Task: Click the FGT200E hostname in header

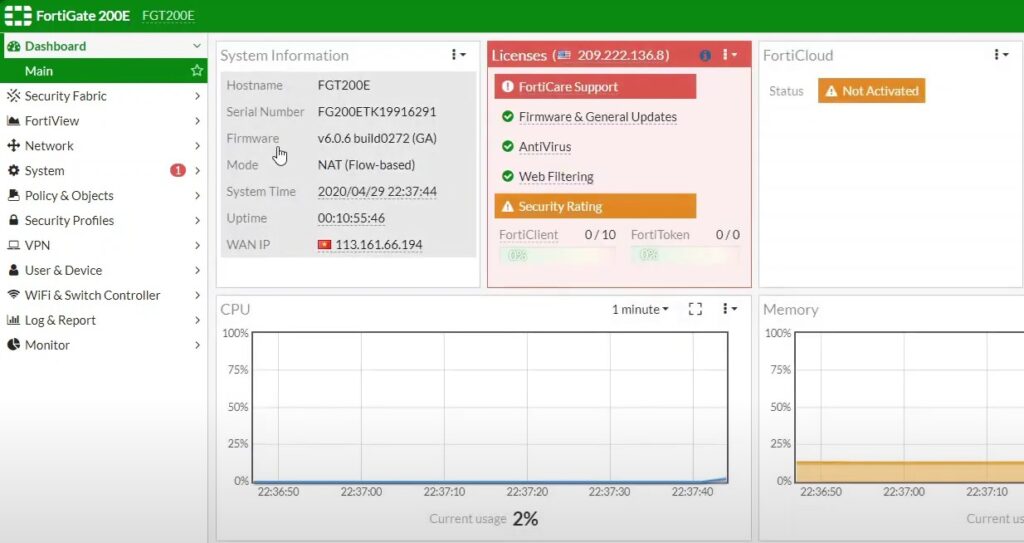Action: point(168,16)
